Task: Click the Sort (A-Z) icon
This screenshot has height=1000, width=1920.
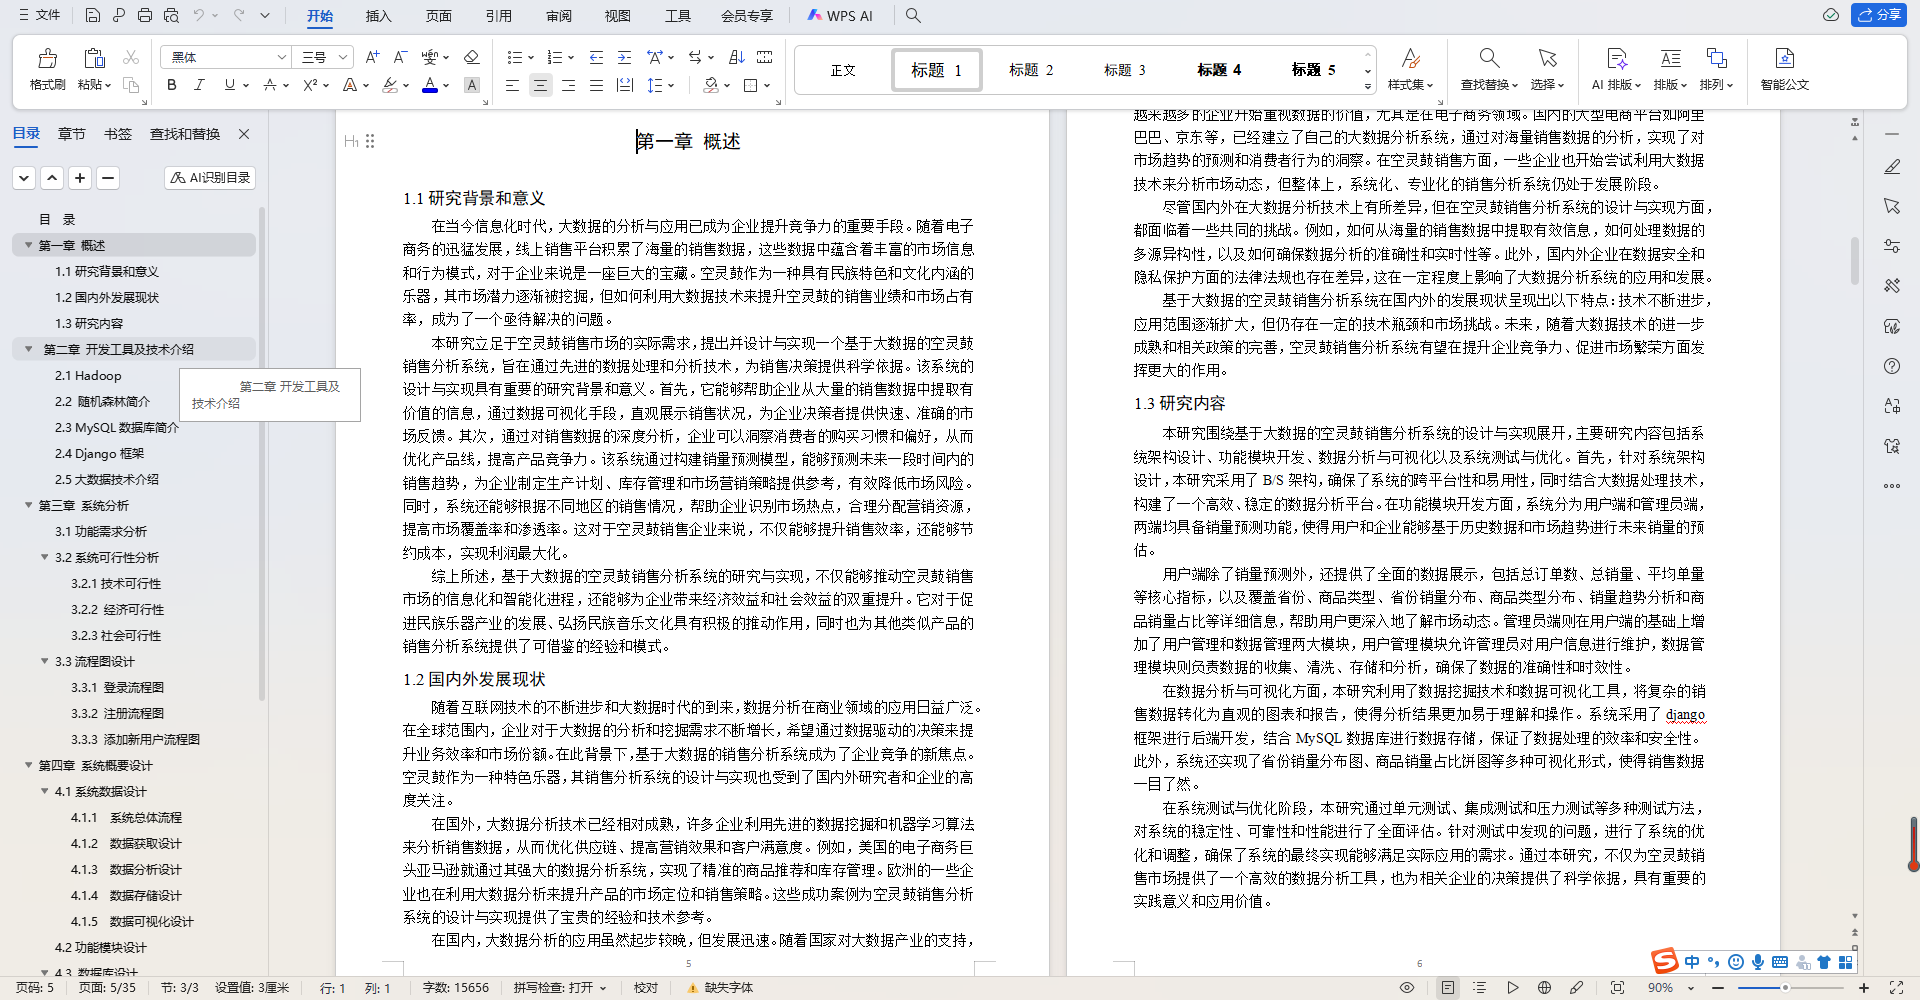Action: [737, 57]
